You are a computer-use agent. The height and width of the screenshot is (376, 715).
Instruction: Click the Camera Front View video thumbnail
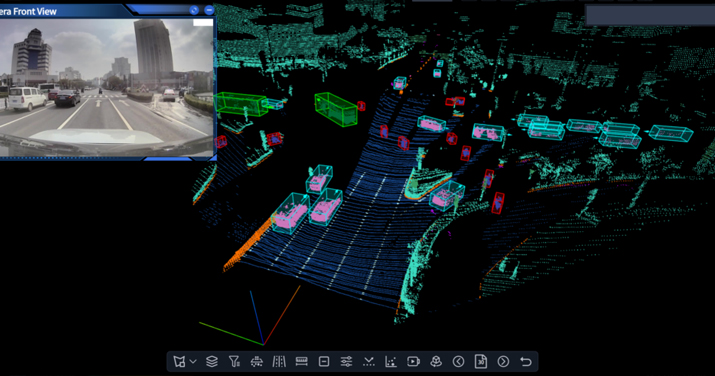pyautogui.click(x=106, y=88)
